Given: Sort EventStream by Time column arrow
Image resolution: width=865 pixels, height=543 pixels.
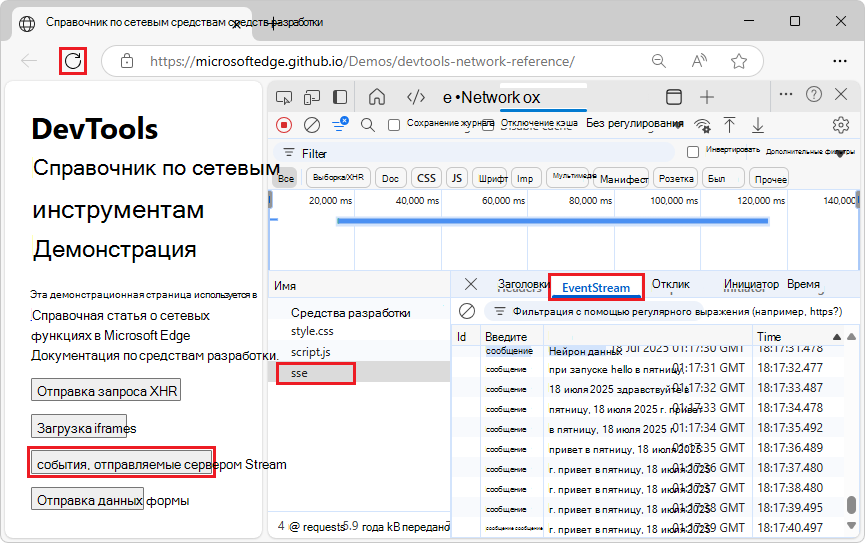Looking at the screenshot, I should click(x=837, y=337).
